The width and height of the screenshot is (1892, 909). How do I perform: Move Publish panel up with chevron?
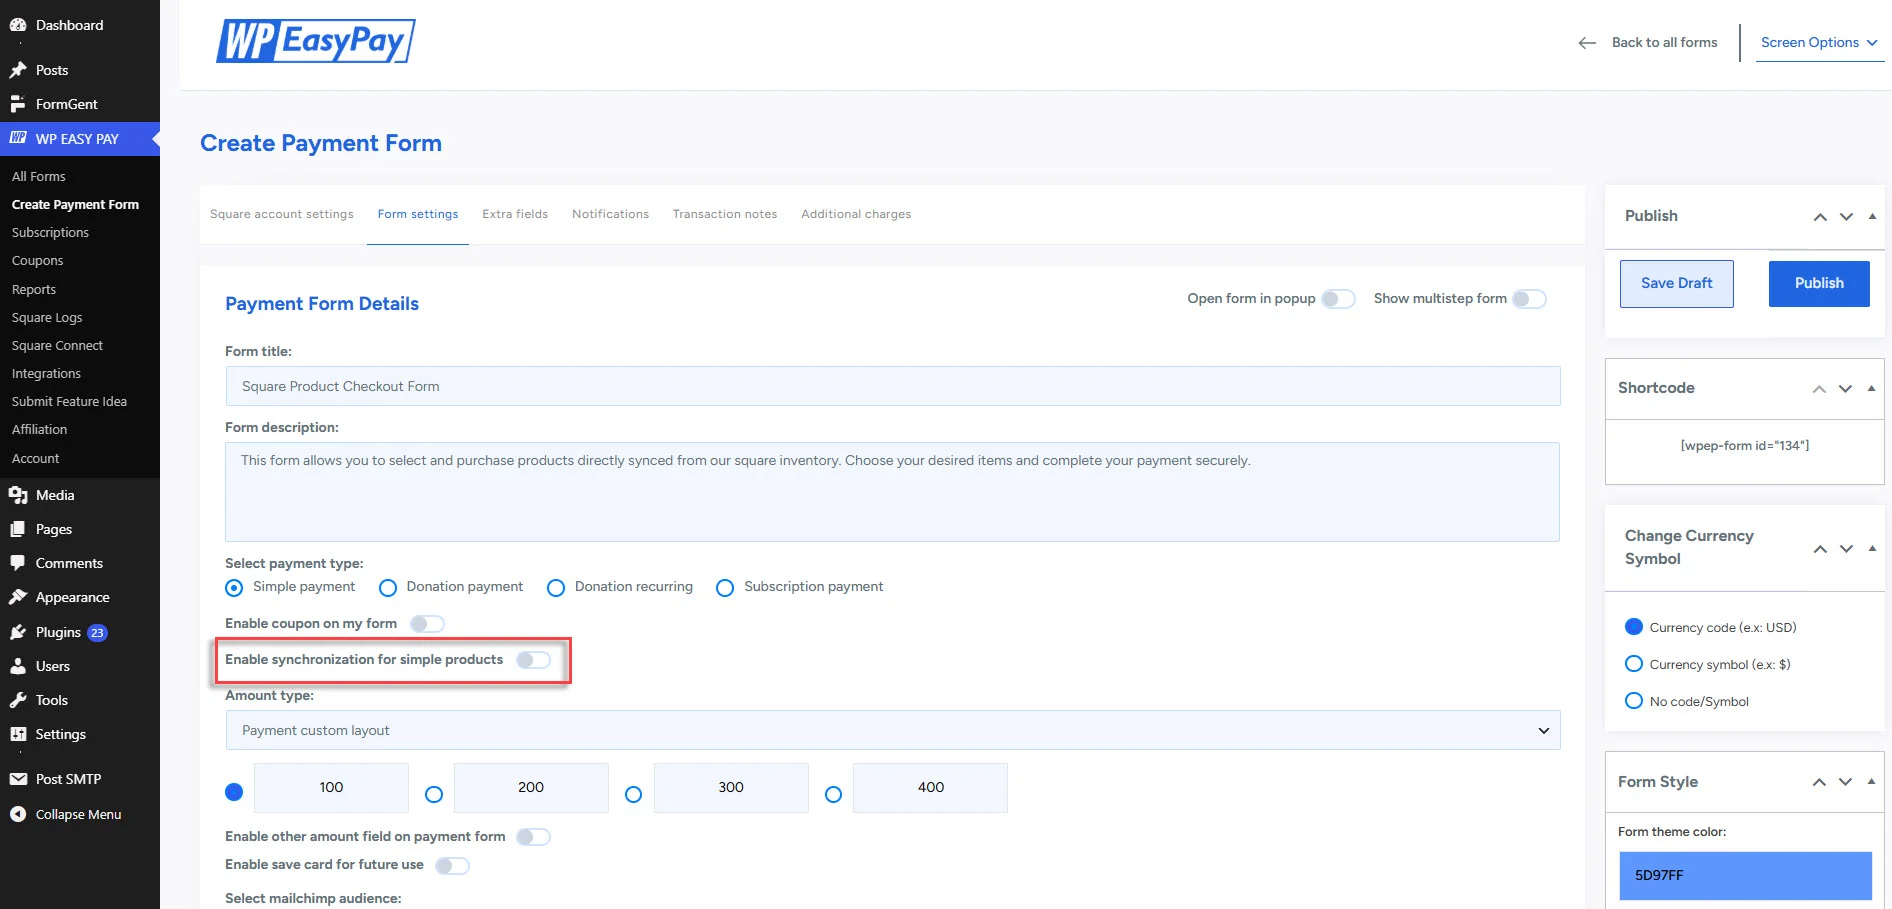click(1820, 217)
